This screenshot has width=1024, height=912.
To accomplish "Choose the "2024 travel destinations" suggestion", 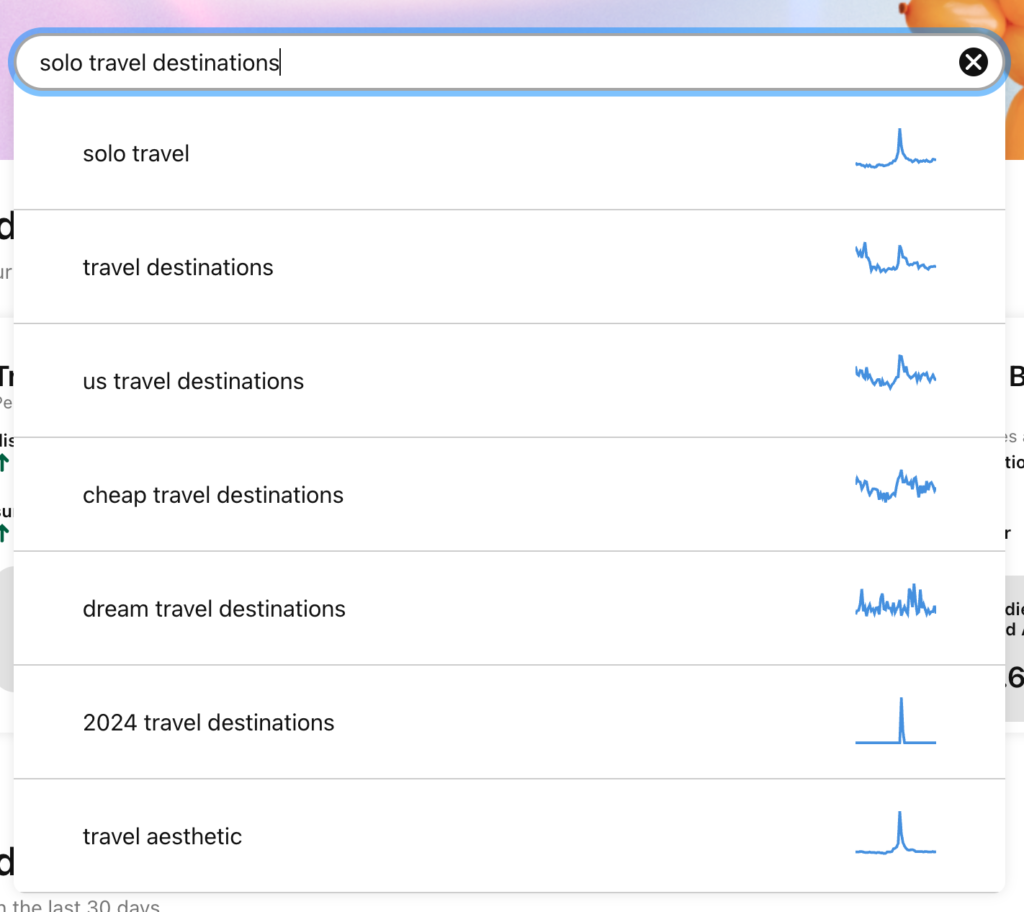I will 208,723.
